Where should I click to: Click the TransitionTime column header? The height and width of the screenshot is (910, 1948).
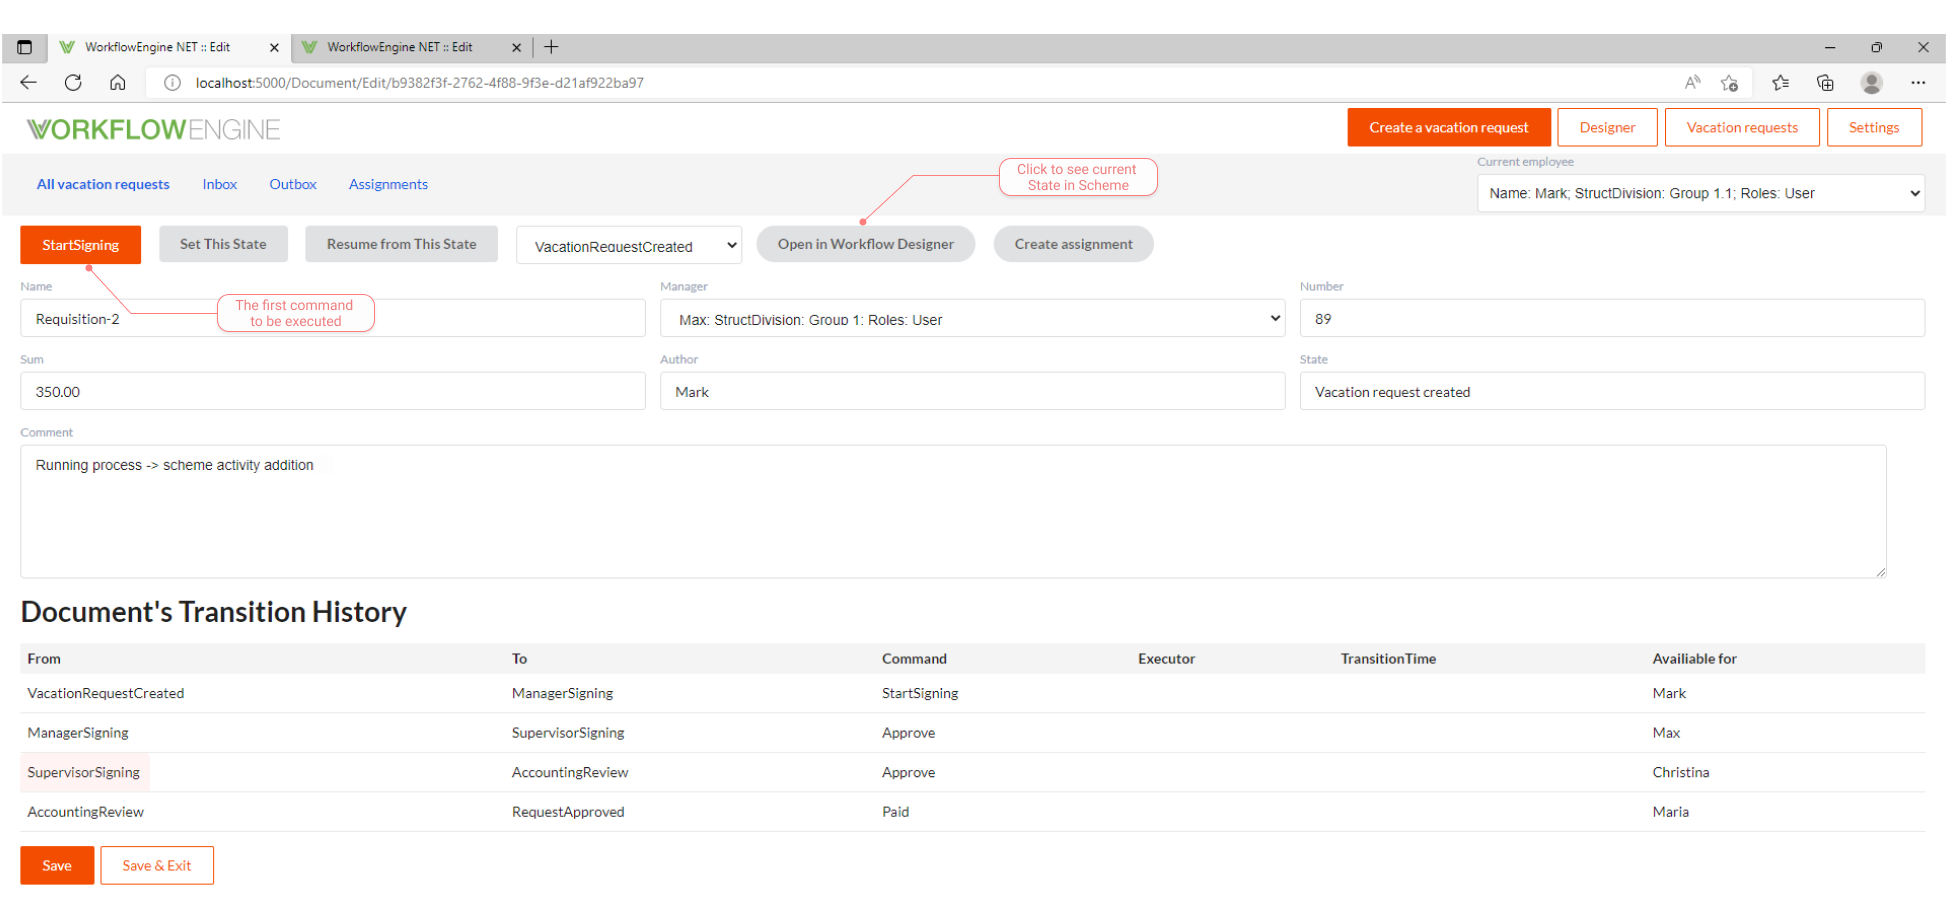tap(1388, 659)
